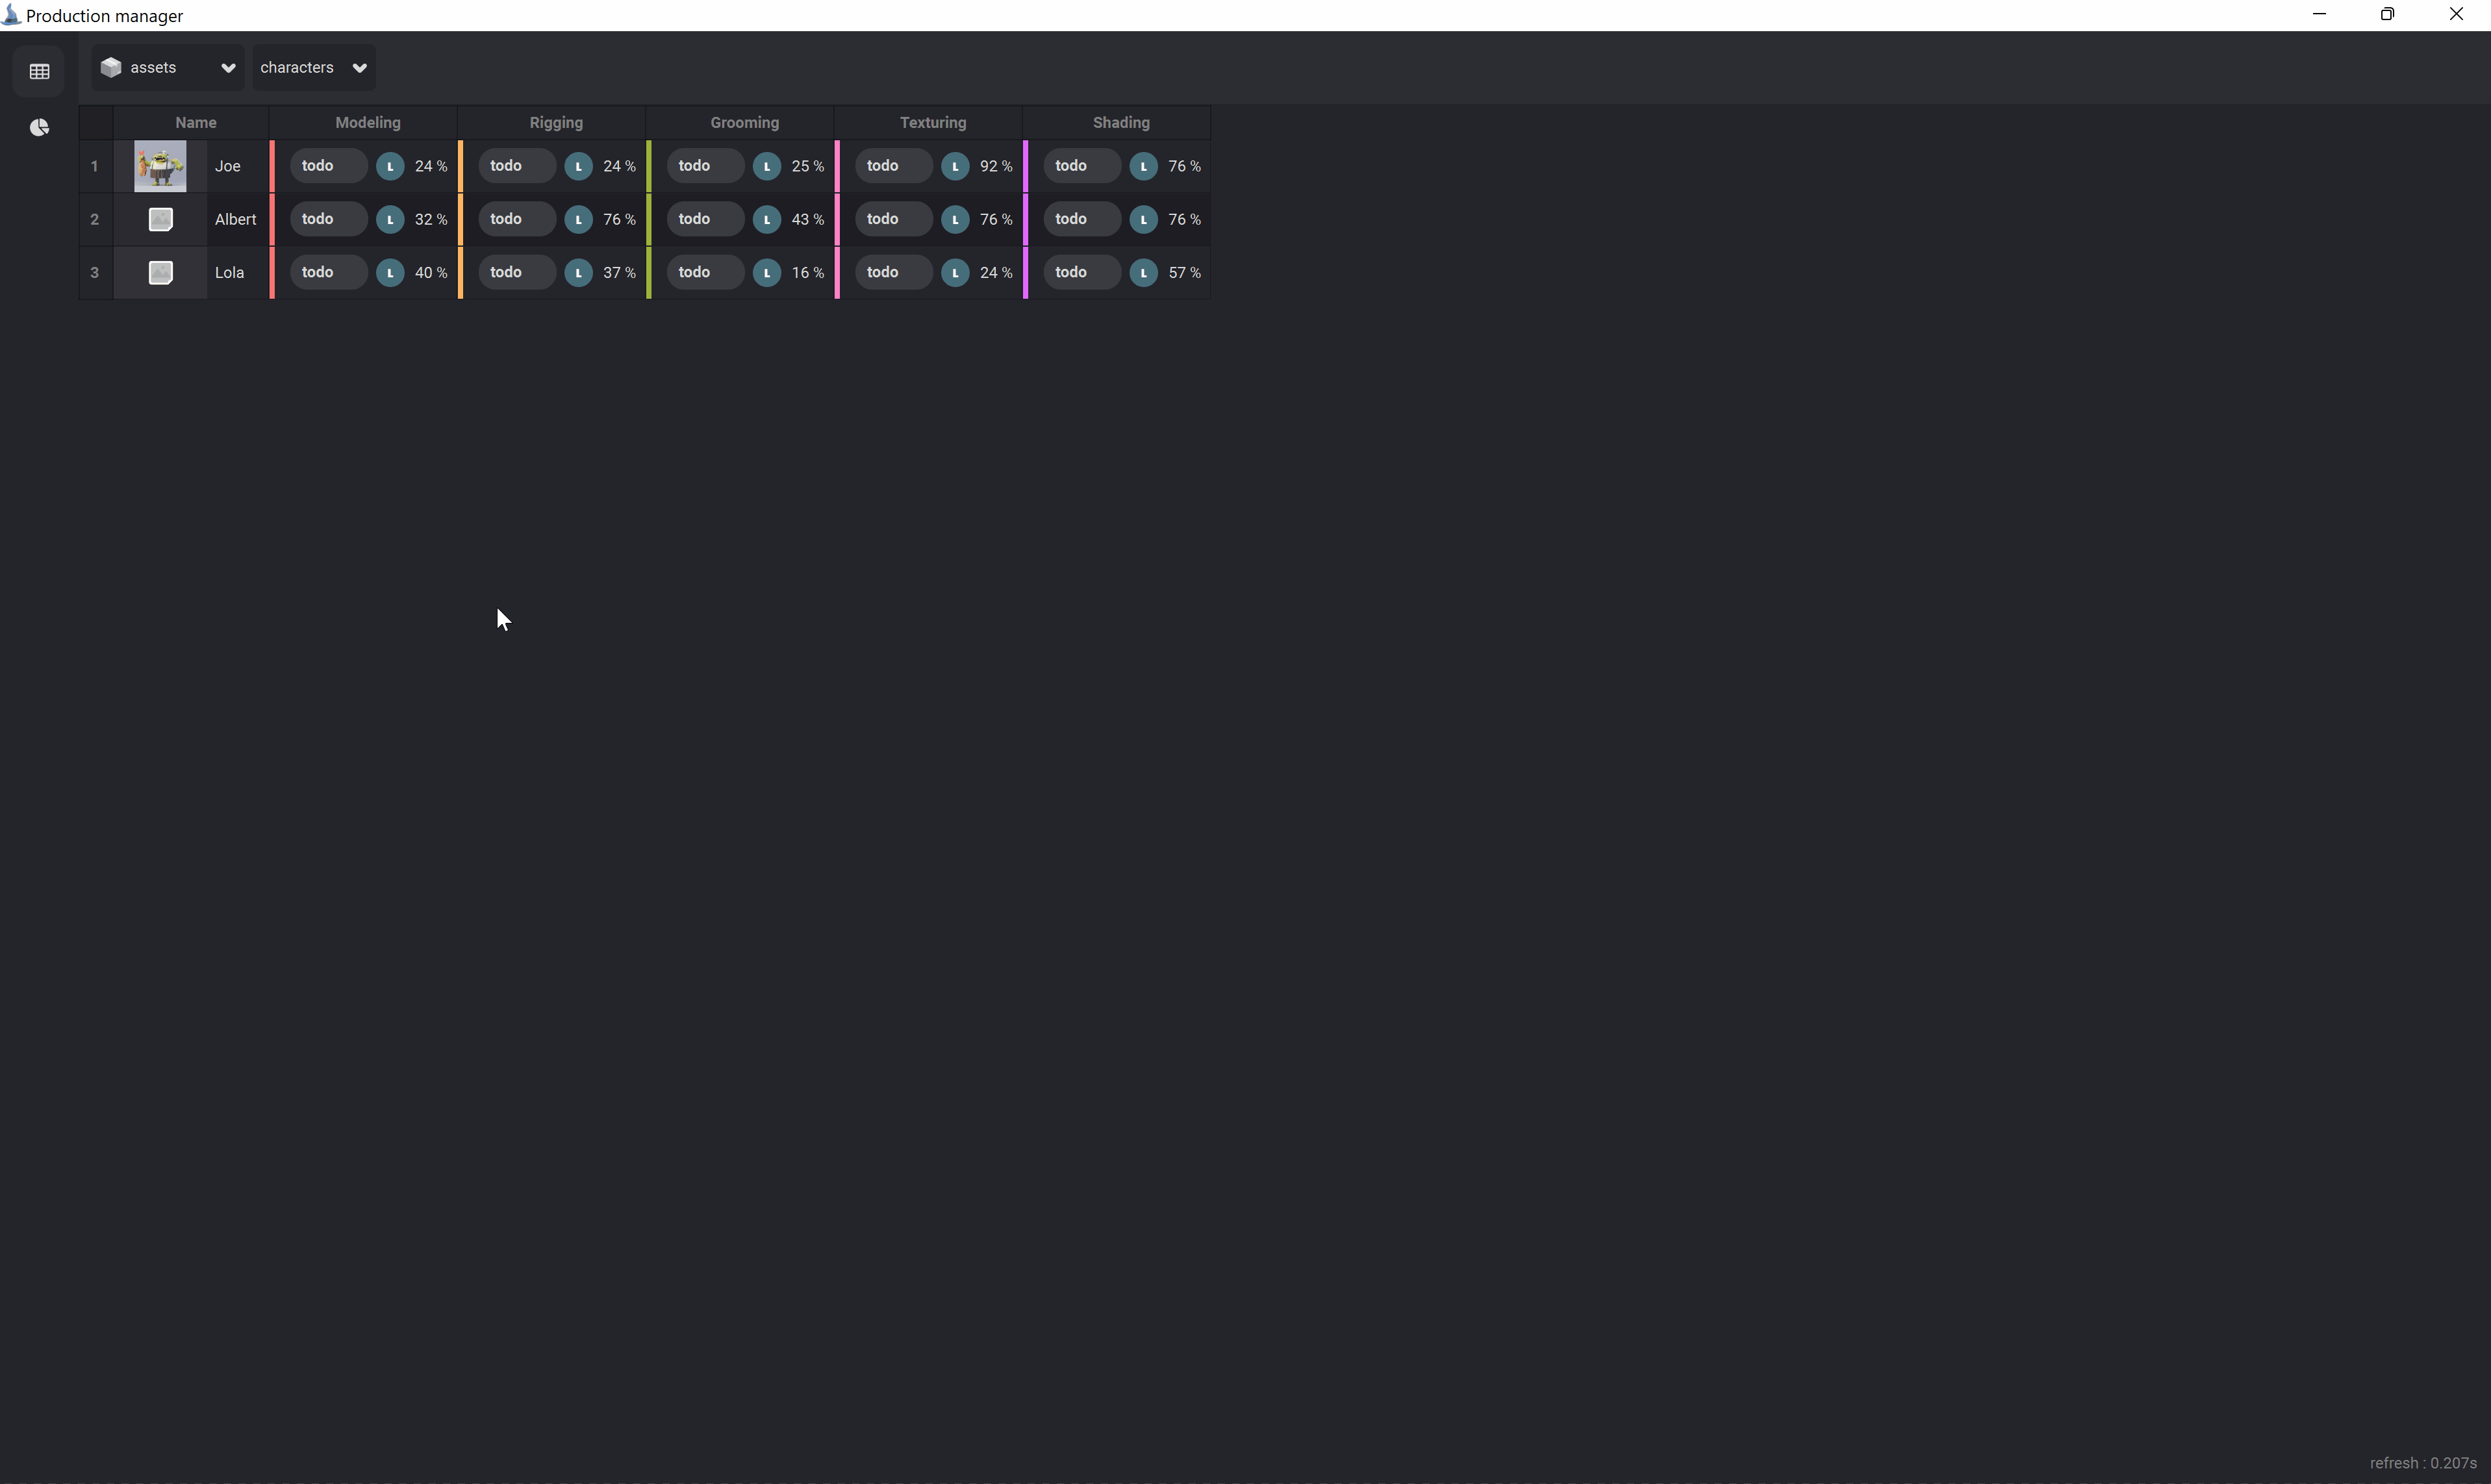Click Lola's Rigging assignee L avatar
The height and width of the screenshot is (1484, 2491).
[x=579, y=272]
